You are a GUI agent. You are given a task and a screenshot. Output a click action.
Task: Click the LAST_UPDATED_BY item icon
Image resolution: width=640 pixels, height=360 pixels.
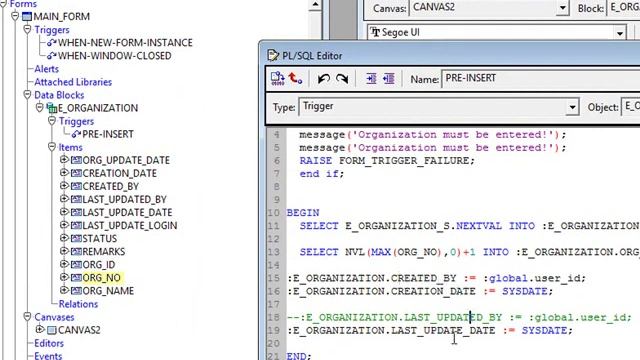tap(76, 200)
